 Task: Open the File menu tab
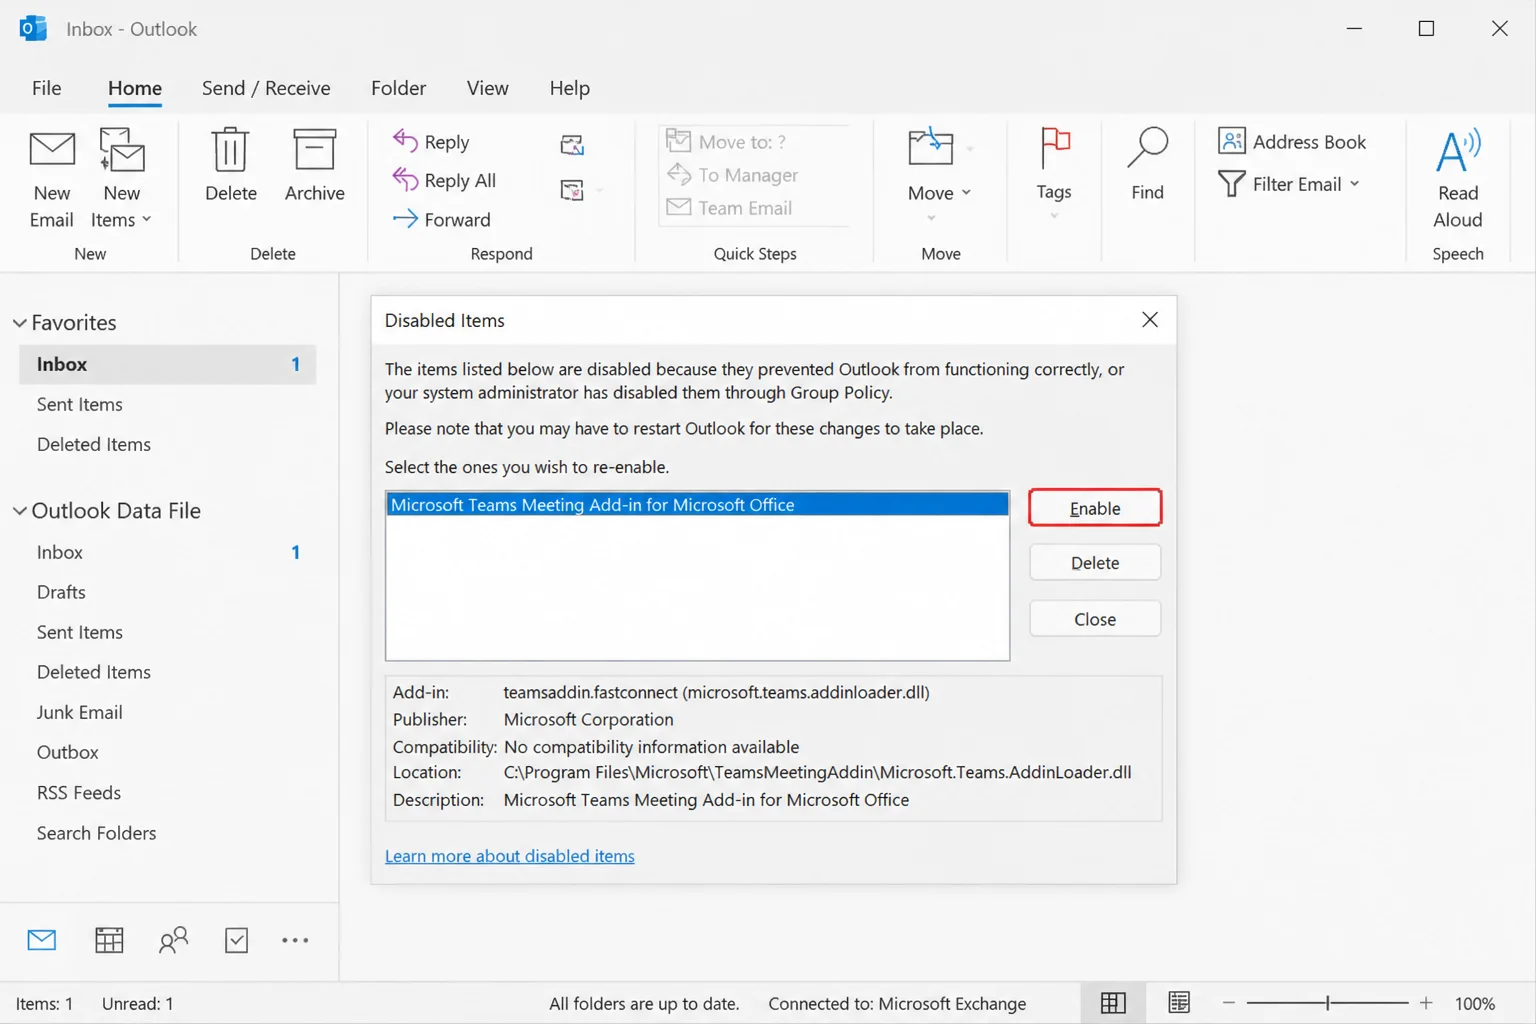coord(46,88)
